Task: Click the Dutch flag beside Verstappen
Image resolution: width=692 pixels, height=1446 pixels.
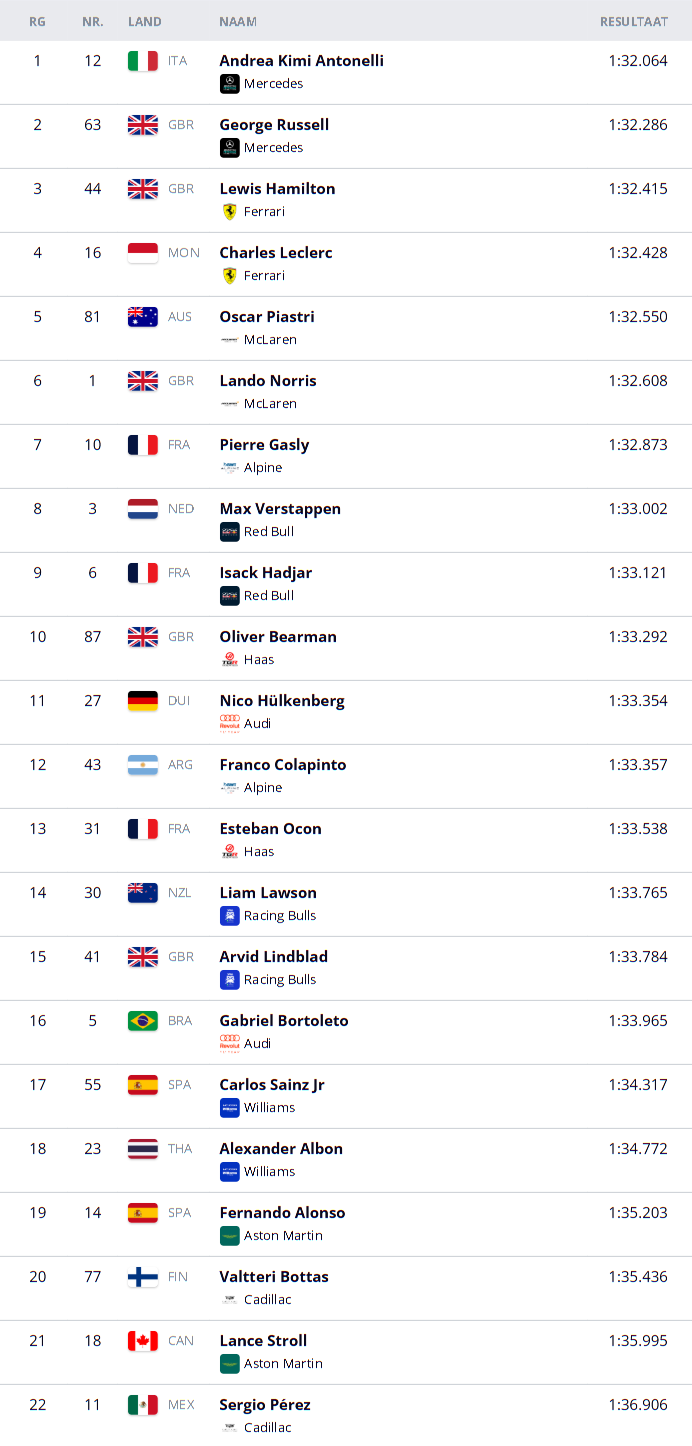Action: [x=143, y=509]
